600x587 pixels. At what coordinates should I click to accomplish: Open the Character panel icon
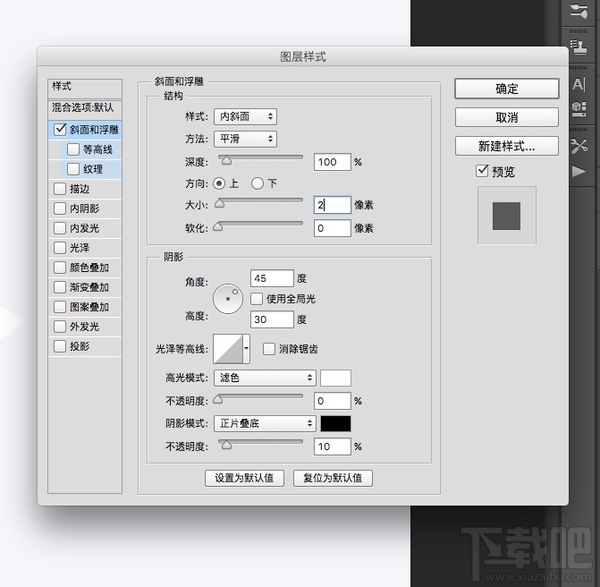[x=579, y=84]
